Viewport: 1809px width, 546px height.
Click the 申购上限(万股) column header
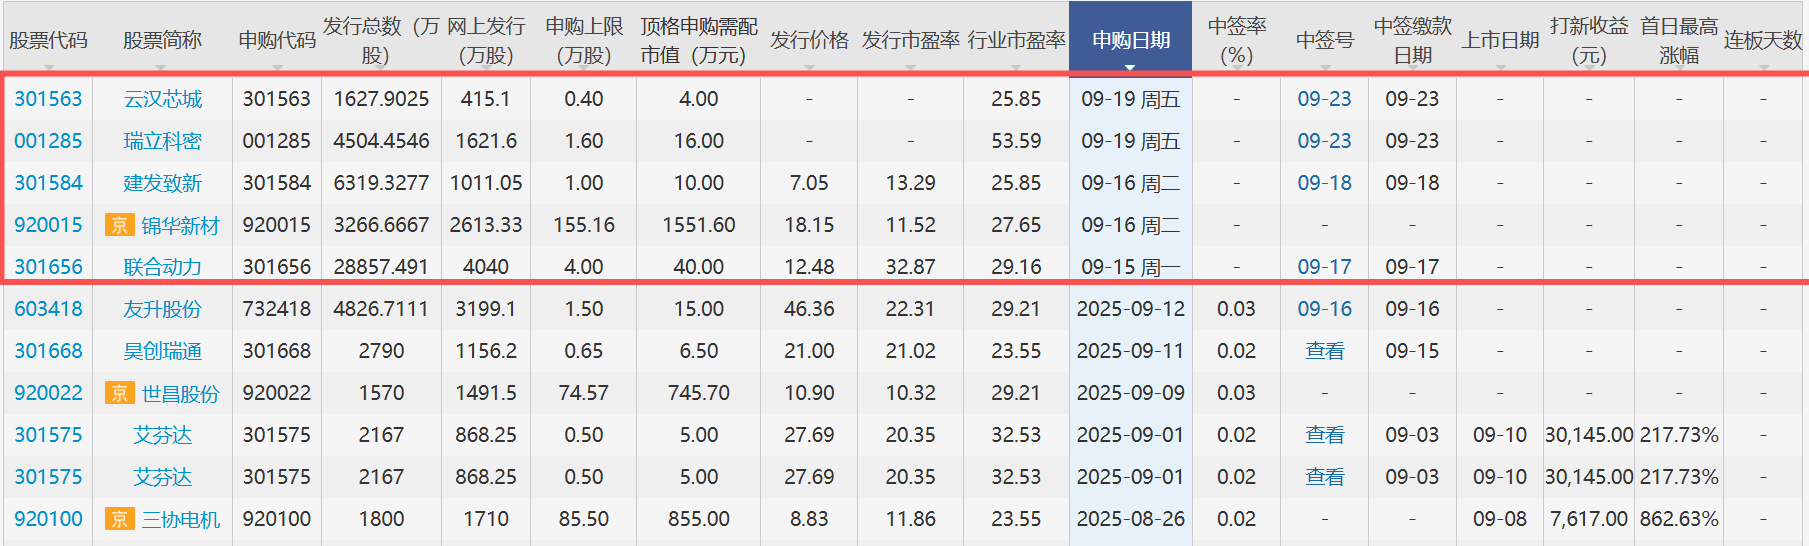[x=584, y=40]
